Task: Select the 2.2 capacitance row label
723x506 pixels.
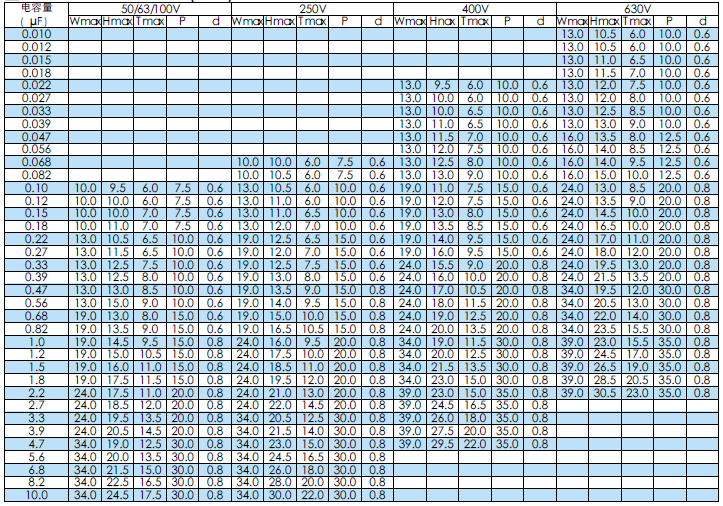Action: [35, 392]
